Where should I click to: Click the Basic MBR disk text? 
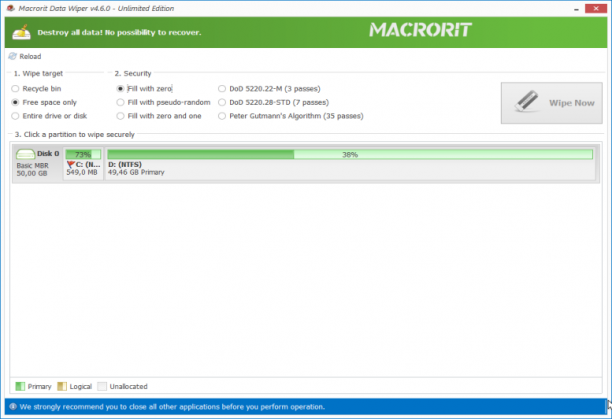pos(32,165)
